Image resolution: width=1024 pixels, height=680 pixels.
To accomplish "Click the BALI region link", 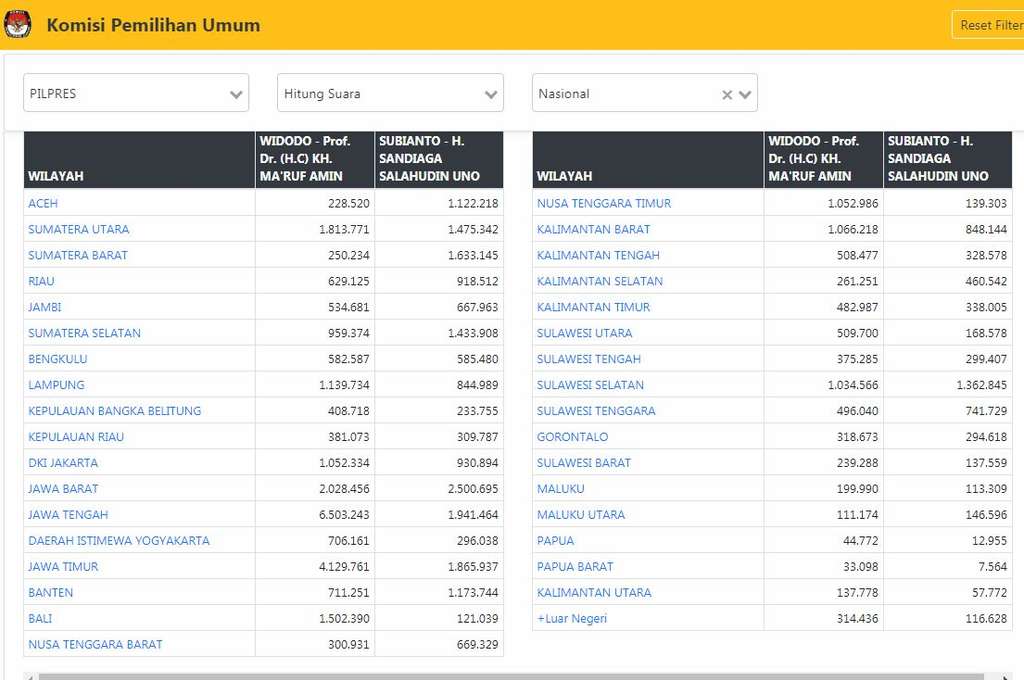I will [x=41, y=619].
